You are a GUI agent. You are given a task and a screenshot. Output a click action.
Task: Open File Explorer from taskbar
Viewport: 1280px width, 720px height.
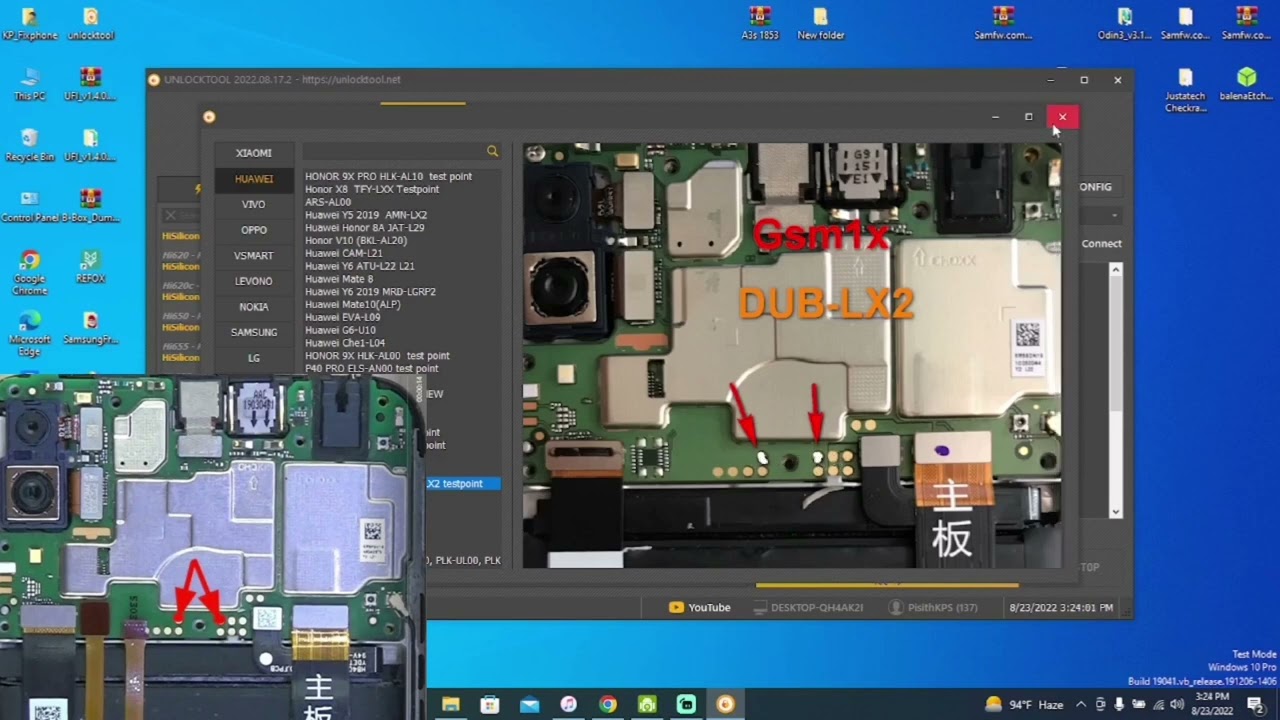[x=451, y=704]
